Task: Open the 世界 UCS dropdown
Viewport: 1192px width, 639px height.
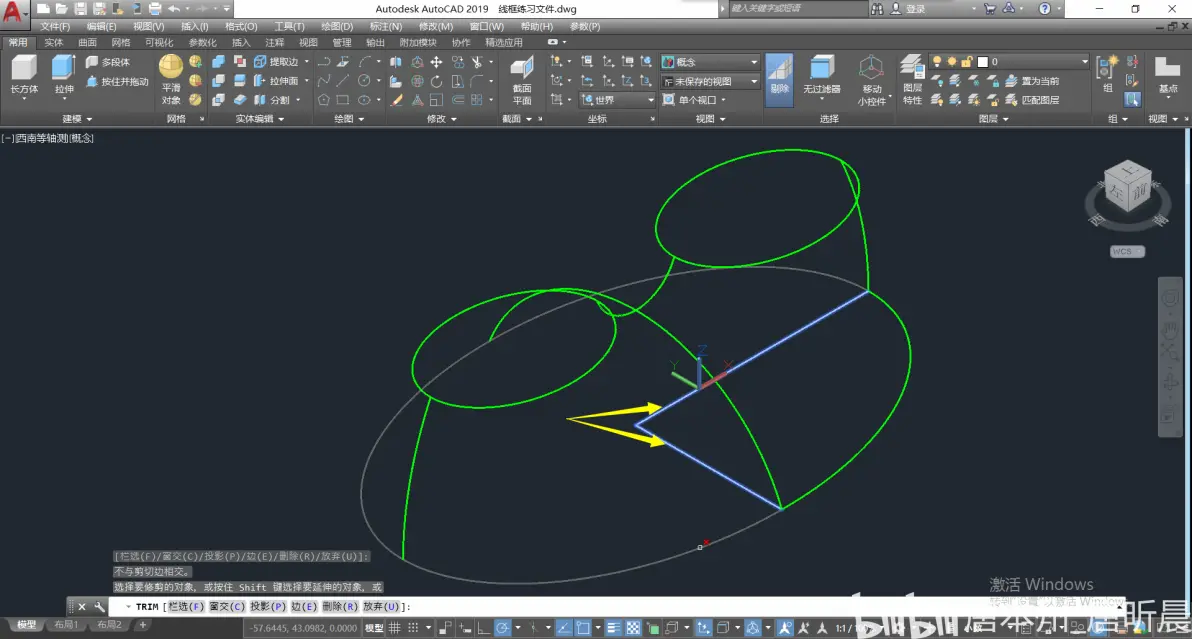Action: [617, 100]
